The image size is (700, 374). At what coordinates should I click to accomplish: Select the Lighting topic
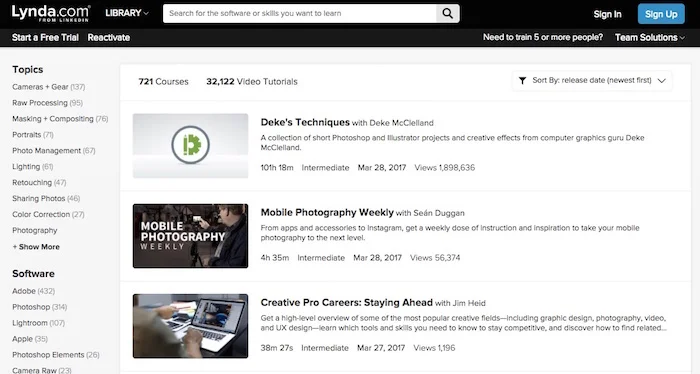(33, 166)
